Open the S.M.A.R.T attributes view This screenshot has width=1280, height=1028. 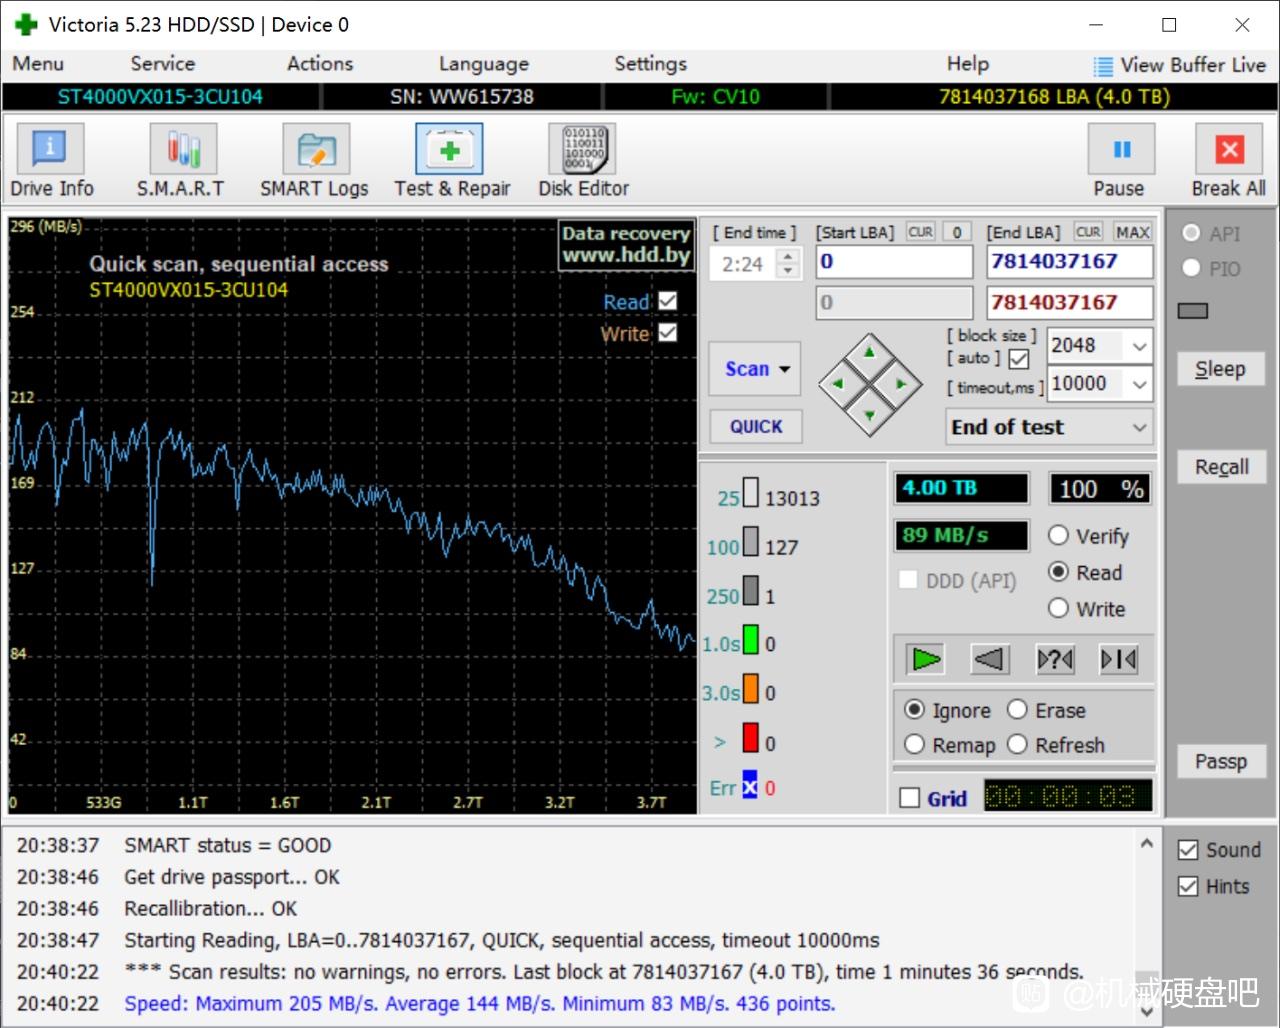[183, 150]
